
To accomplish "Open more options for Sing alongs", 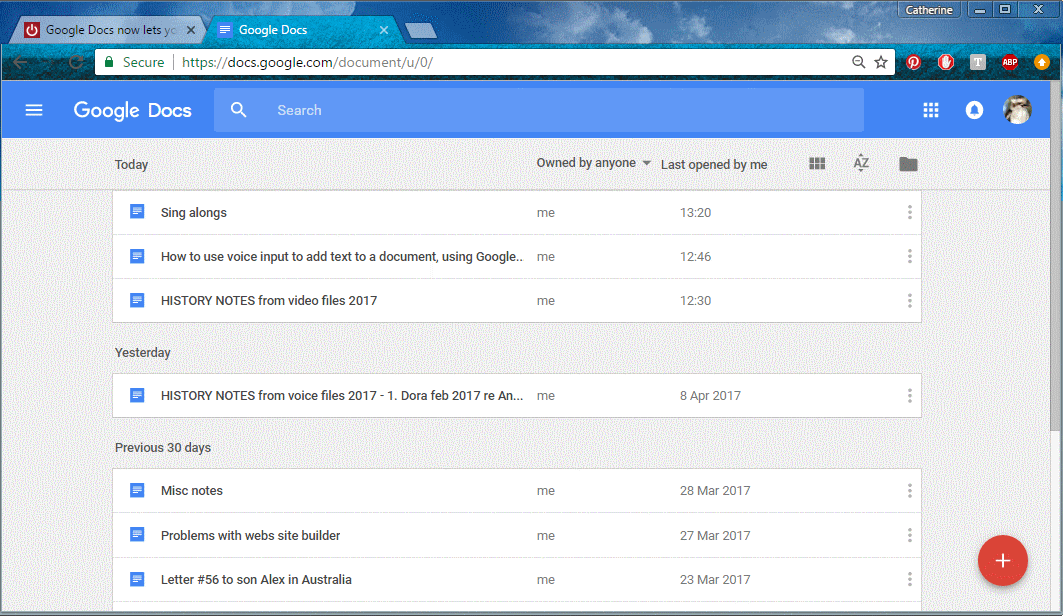I will tap(909, 212).
